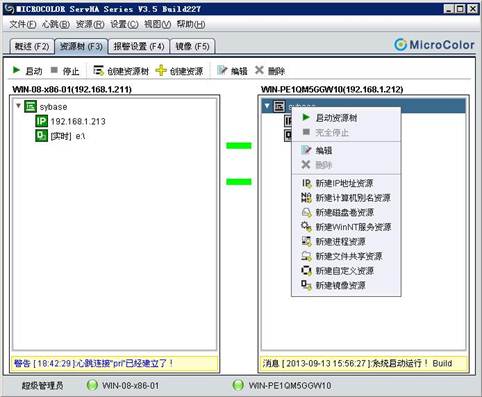Open the 帮助(H) menu

click(191, 24)
